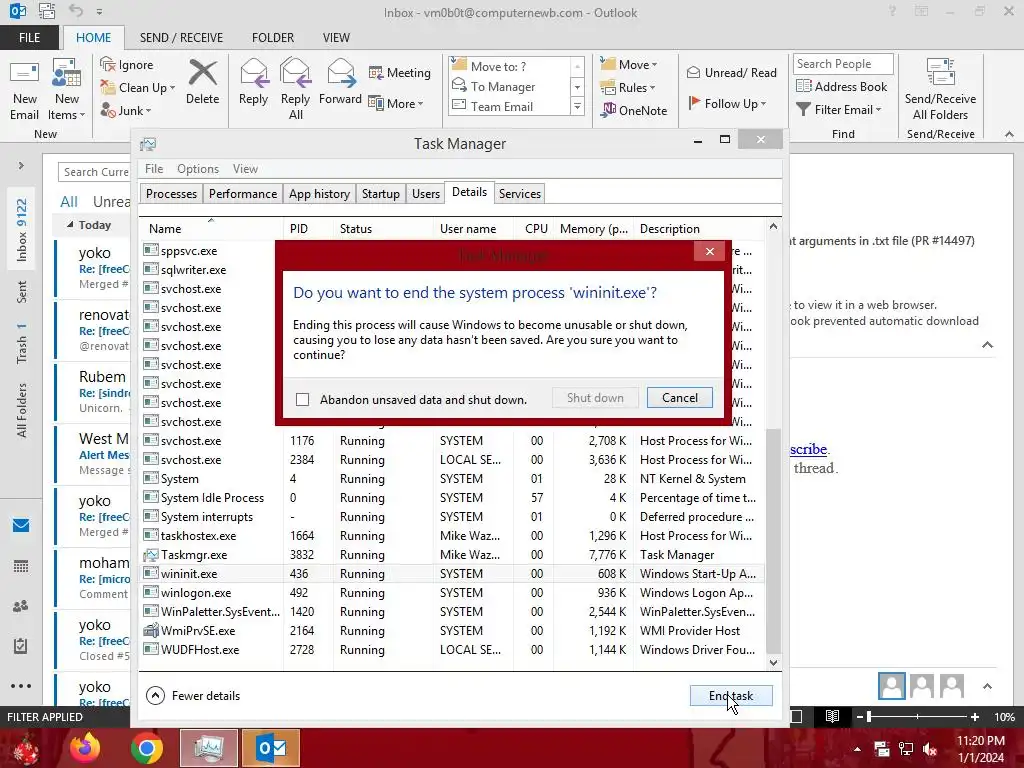The image size is (1024, 768).
Task: Switch to Performance tab in Task Manager
Action: pos(243,194)
